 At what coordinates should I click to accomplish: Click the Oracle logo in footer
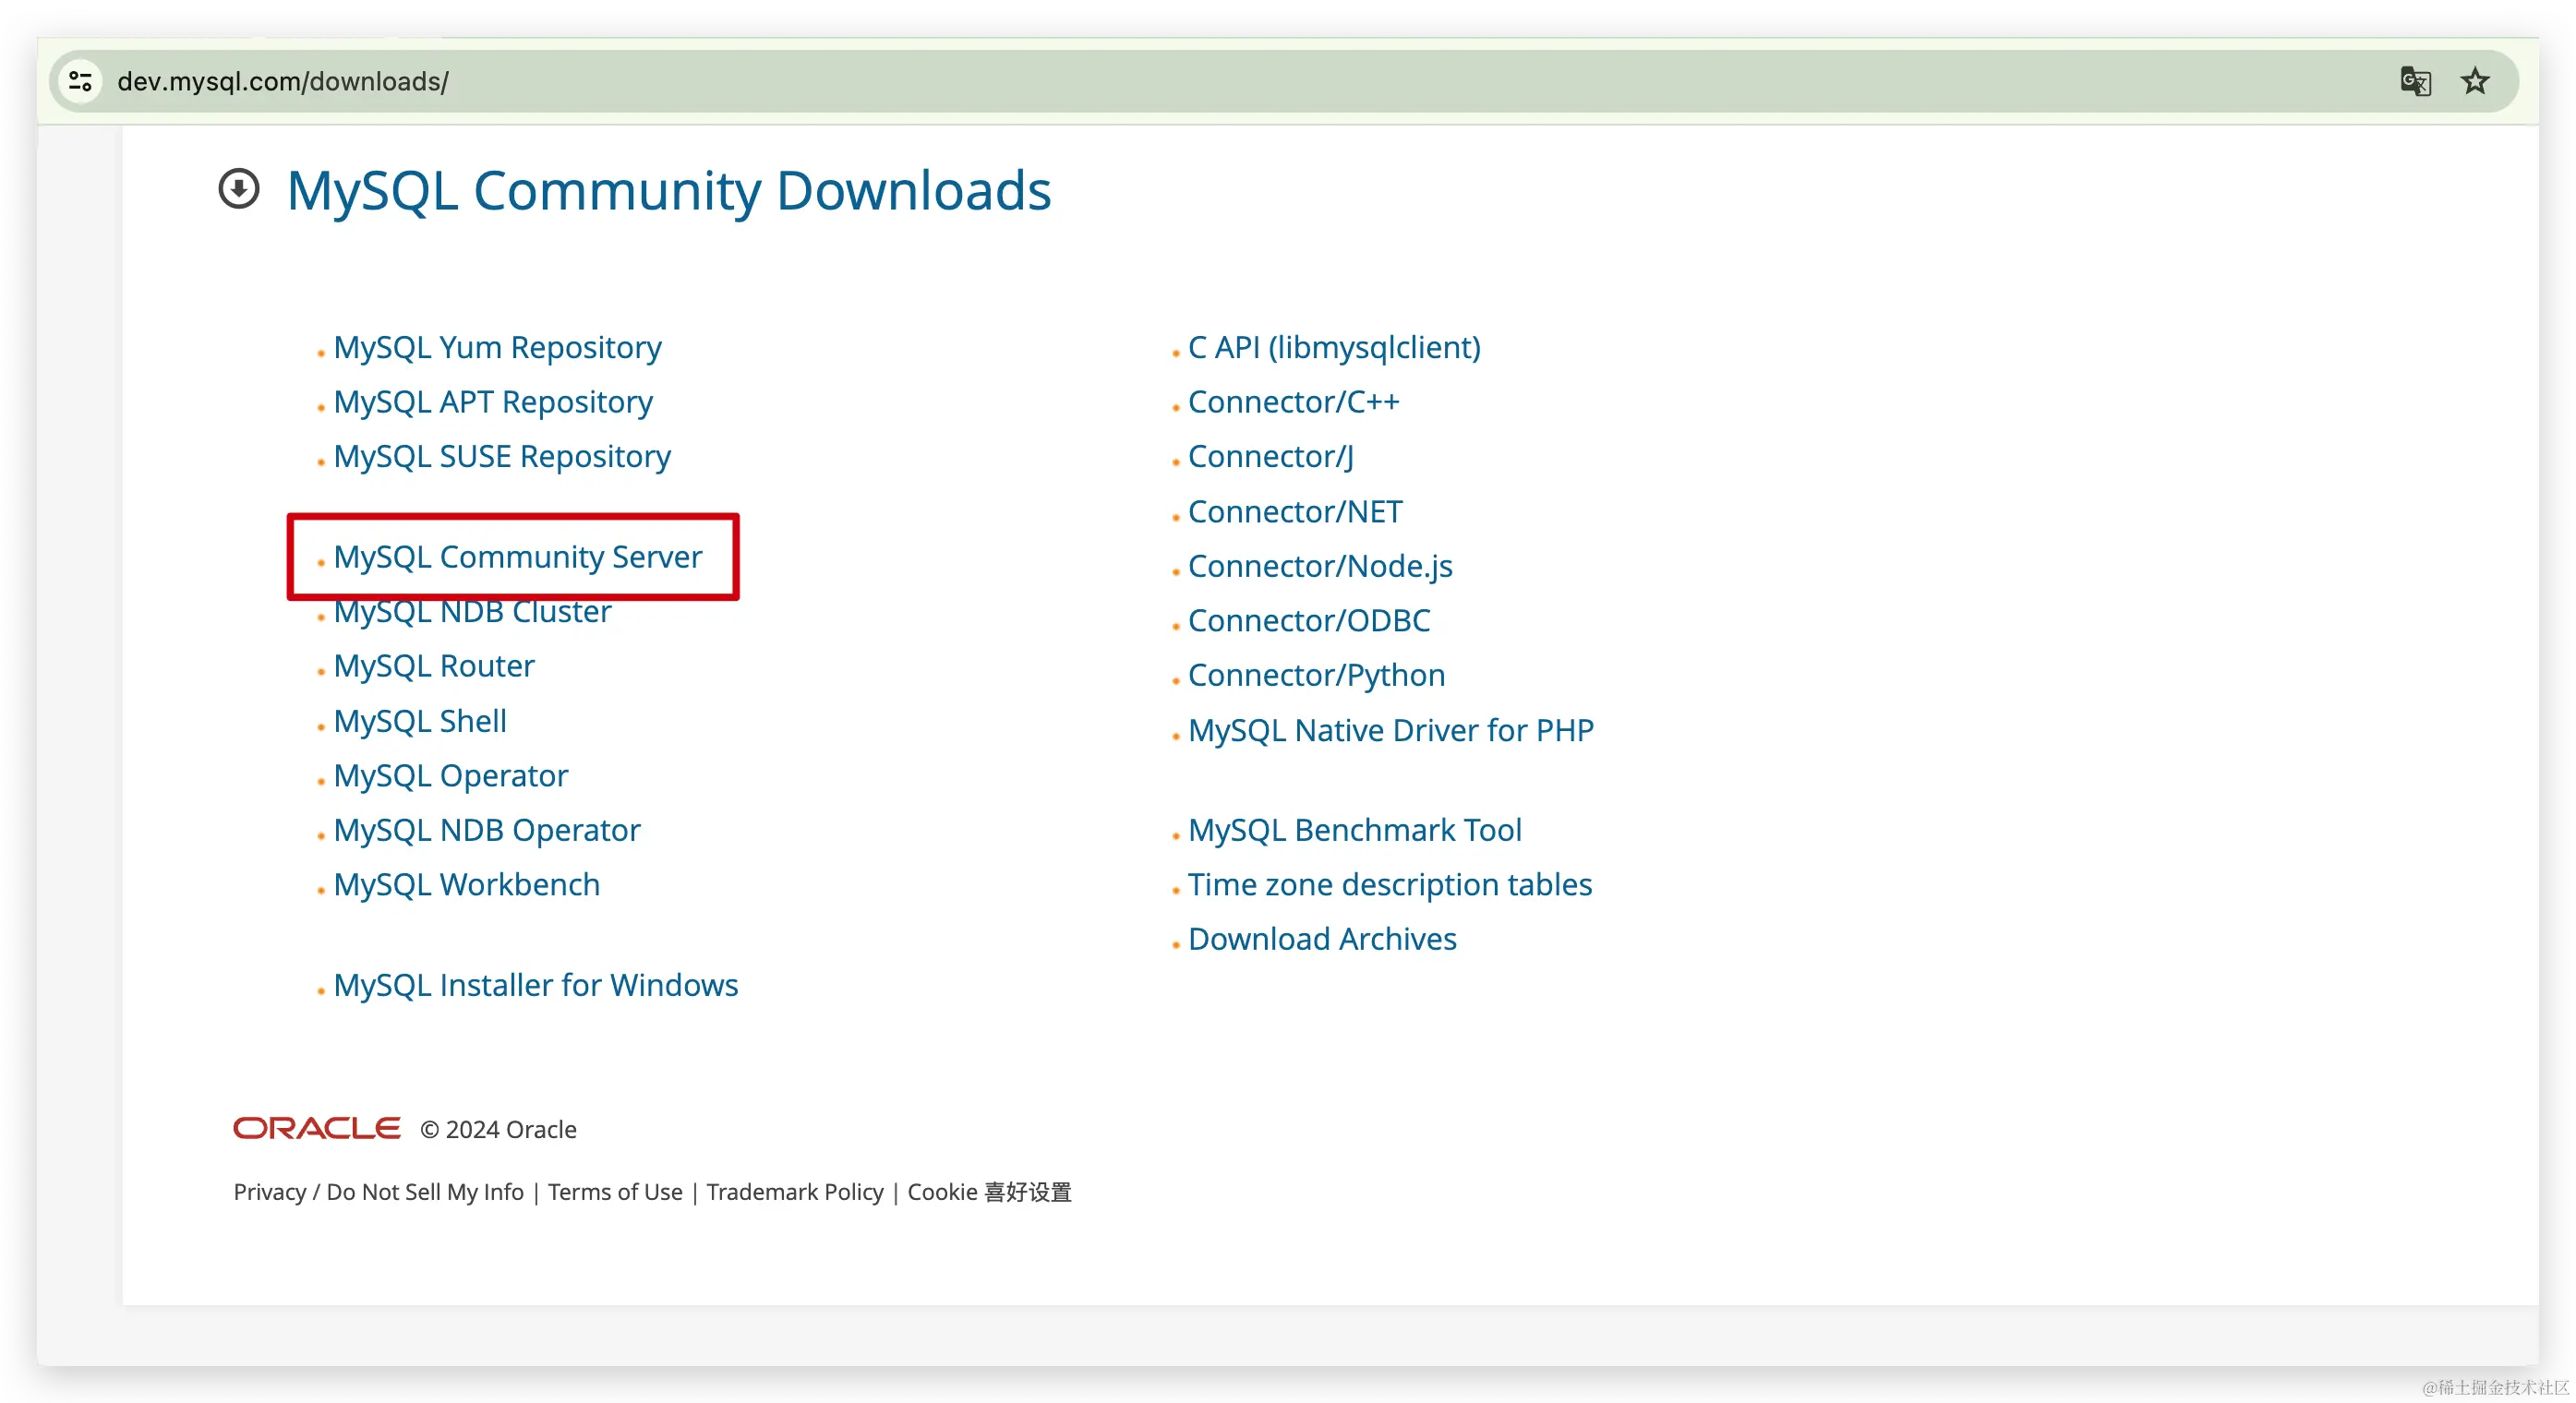pos(317,1128)
